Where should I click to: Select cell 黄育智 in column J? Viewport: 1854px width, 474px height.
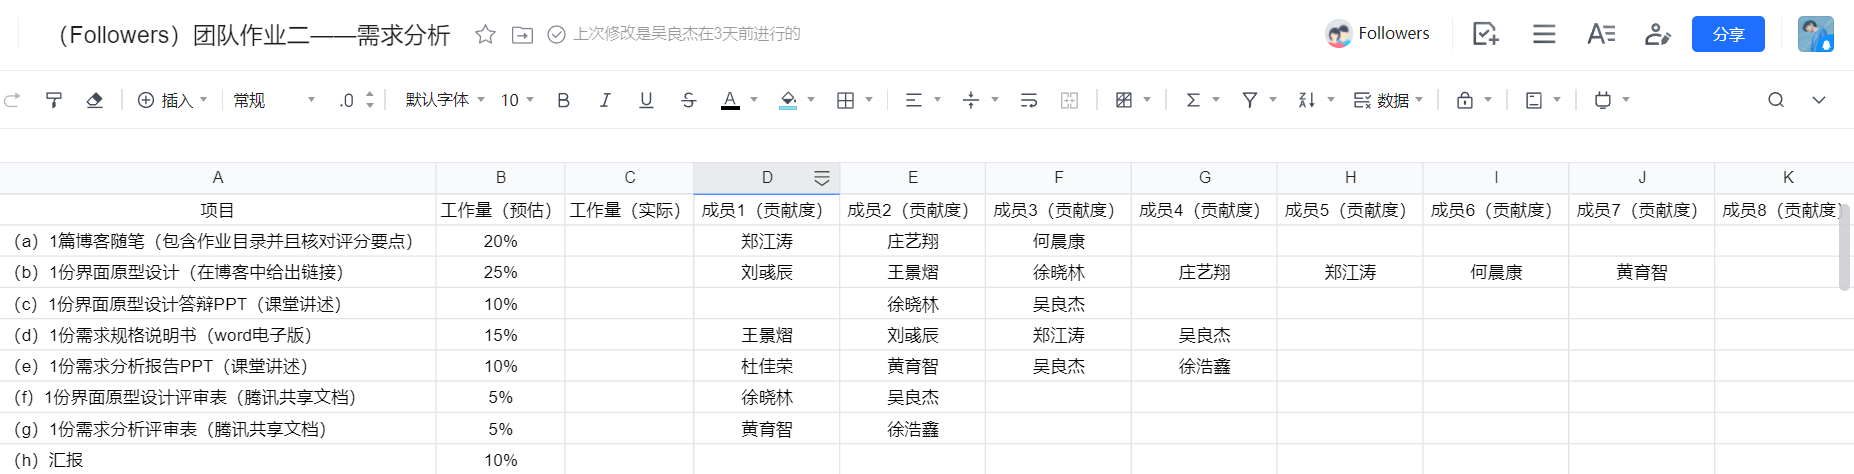click(x=1642, y=272)
